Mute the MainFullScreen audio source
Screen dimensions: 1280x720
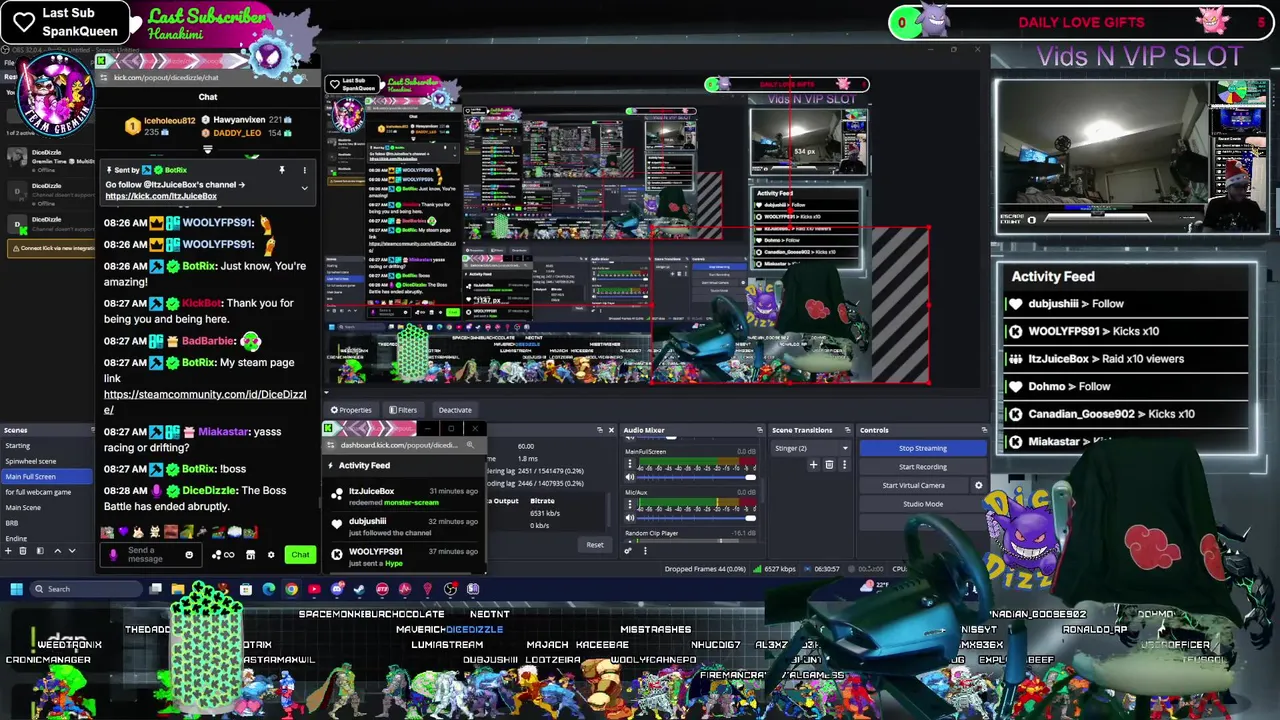pyautogui.click(x=630, y=477)
